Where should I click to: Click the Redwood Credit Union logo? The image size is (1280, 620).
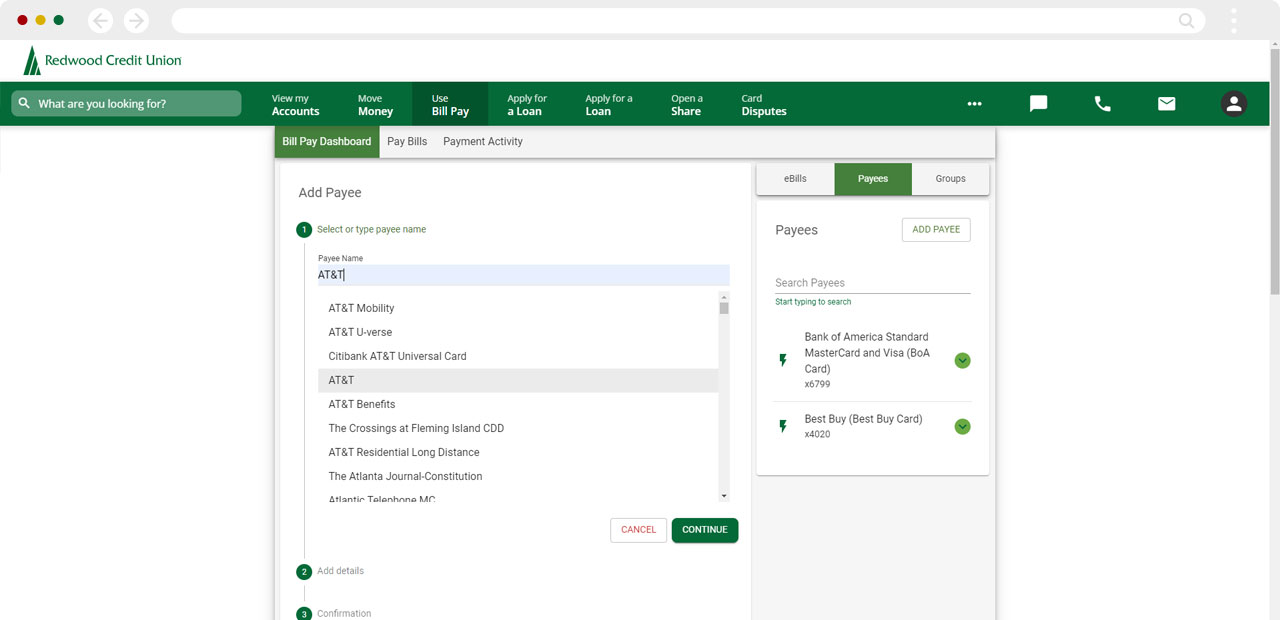(103, 60)
